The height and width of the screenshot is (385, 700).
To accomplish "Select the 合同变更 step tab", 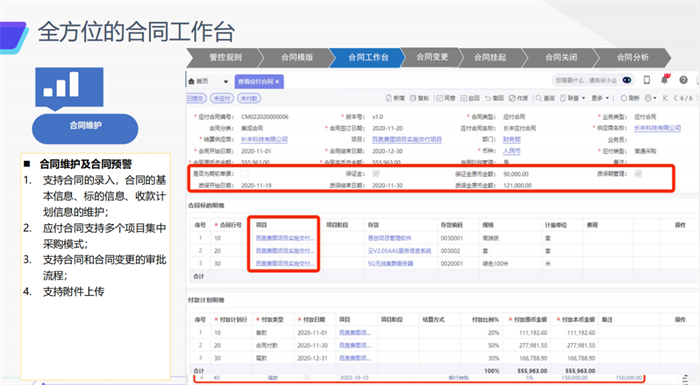I will point(432,58).
